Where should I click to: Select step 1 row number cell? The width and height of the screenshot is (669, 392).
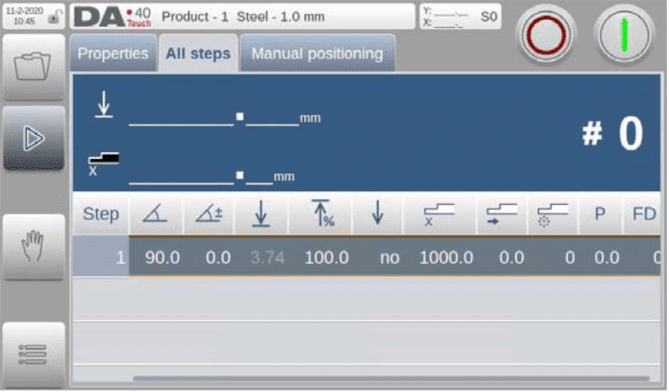point(101,257)
